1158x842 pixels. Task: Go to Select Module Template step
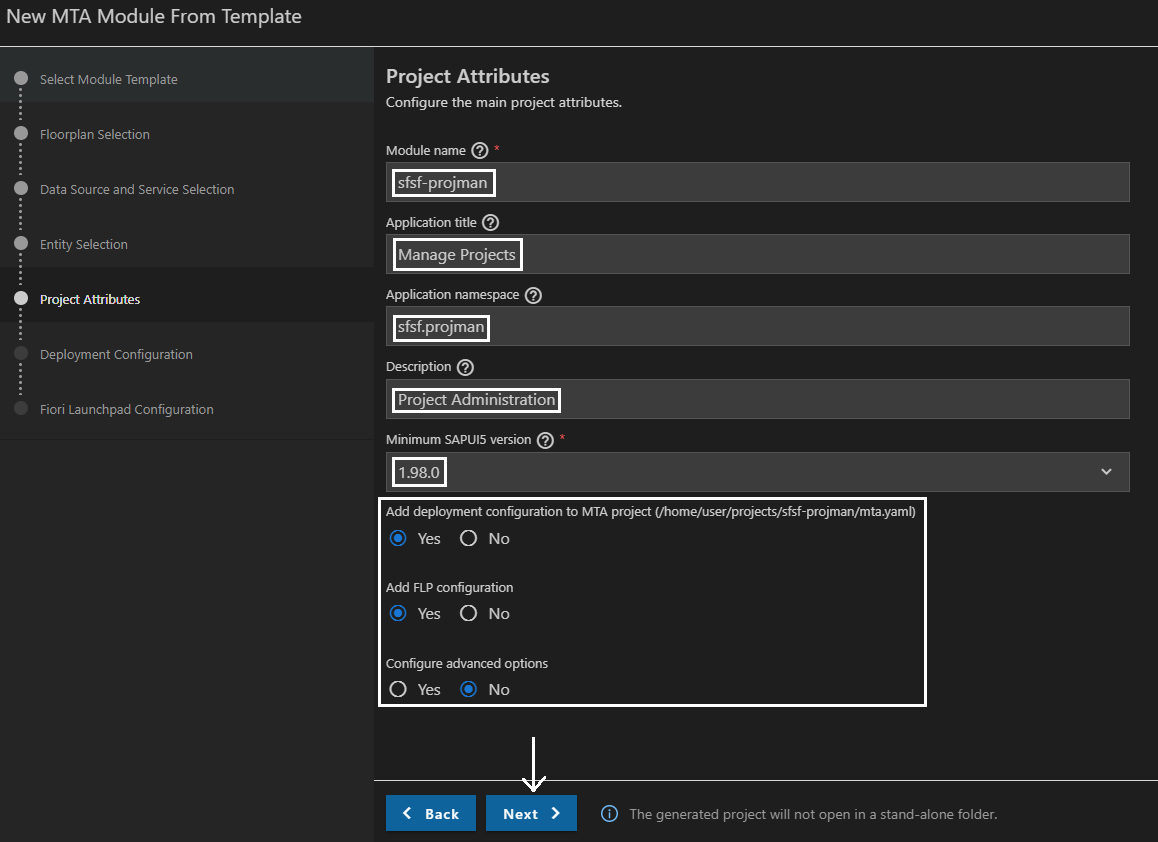tap(109, 79)
